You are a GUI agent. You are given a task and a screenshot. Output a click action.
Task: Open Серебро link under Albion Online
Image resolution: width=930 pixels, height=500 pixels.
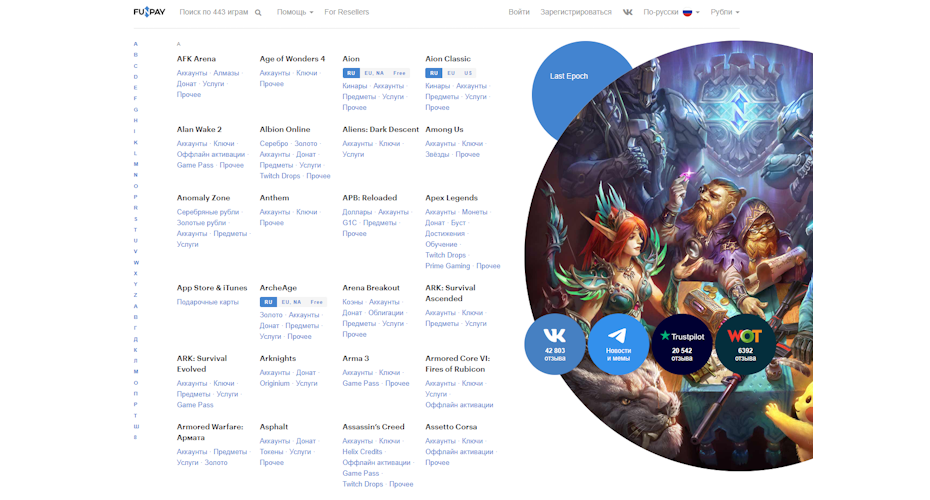(273, 144)
